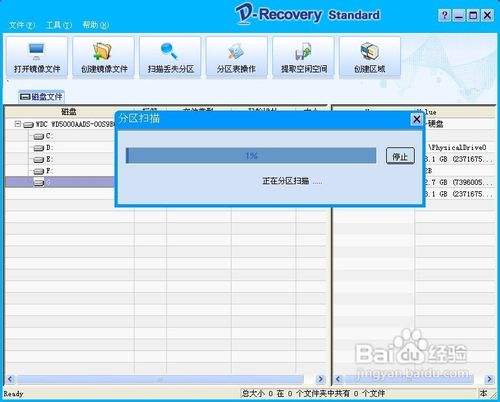The height and width of the screenshot is (402, 500).
Task: Click the right pane scroll left arrow
Action: [338, 379]
